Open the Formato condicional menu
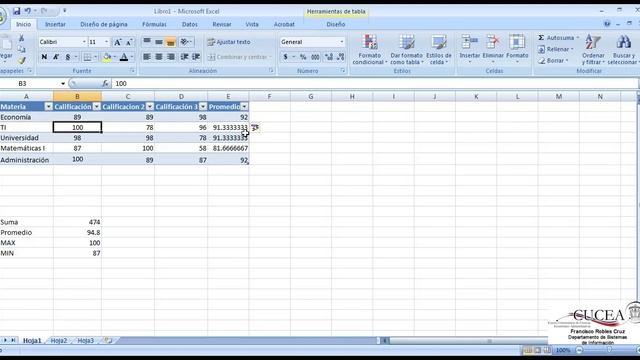The image size is (640, 360). point(369,49)
